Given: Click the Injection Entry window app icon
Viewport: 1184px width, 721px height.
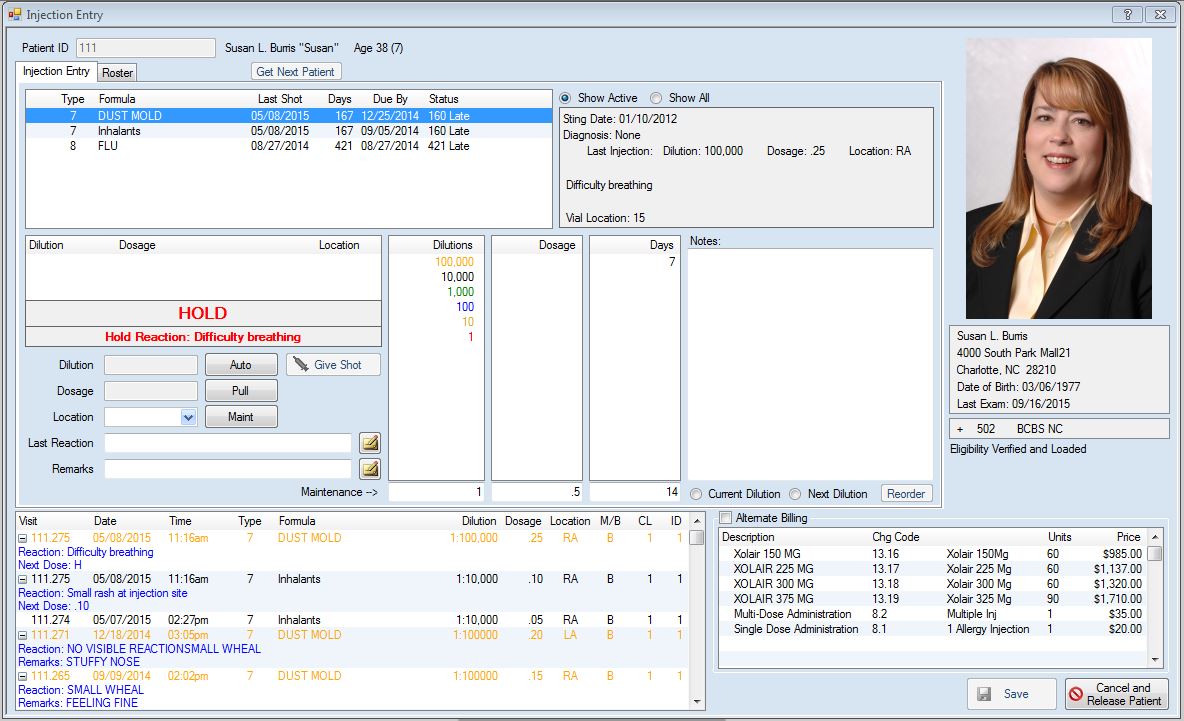Looking at the screenshot, I should click(x=14, y=14).
